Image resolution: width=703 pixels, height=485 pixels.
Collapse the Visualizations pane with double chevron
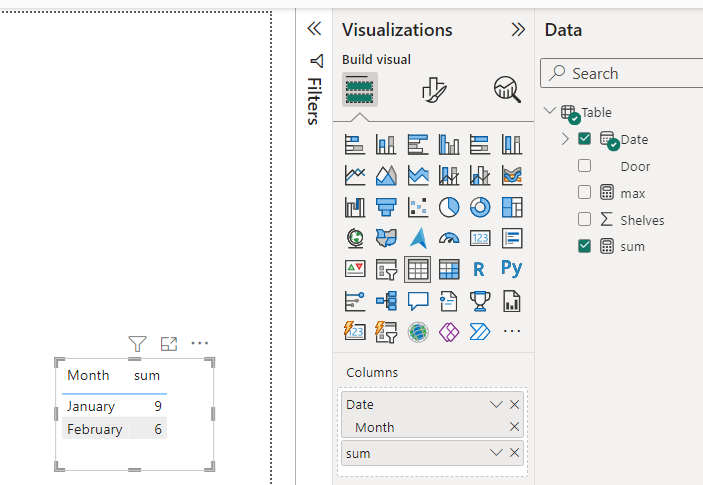[518, 30]
